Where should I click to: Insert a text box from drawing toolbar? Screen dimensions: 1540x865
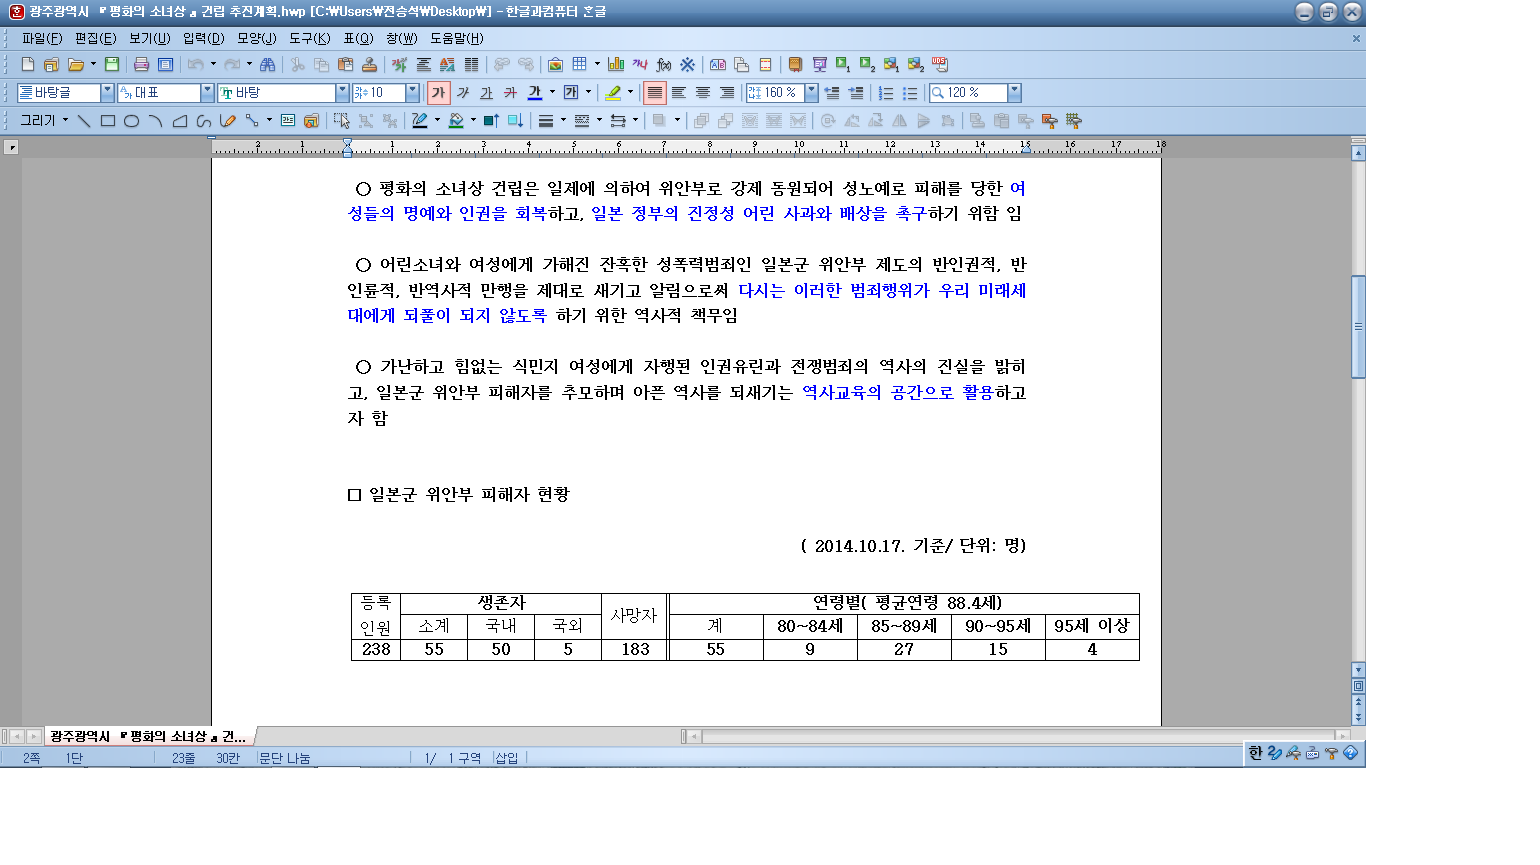pos(288,121)
